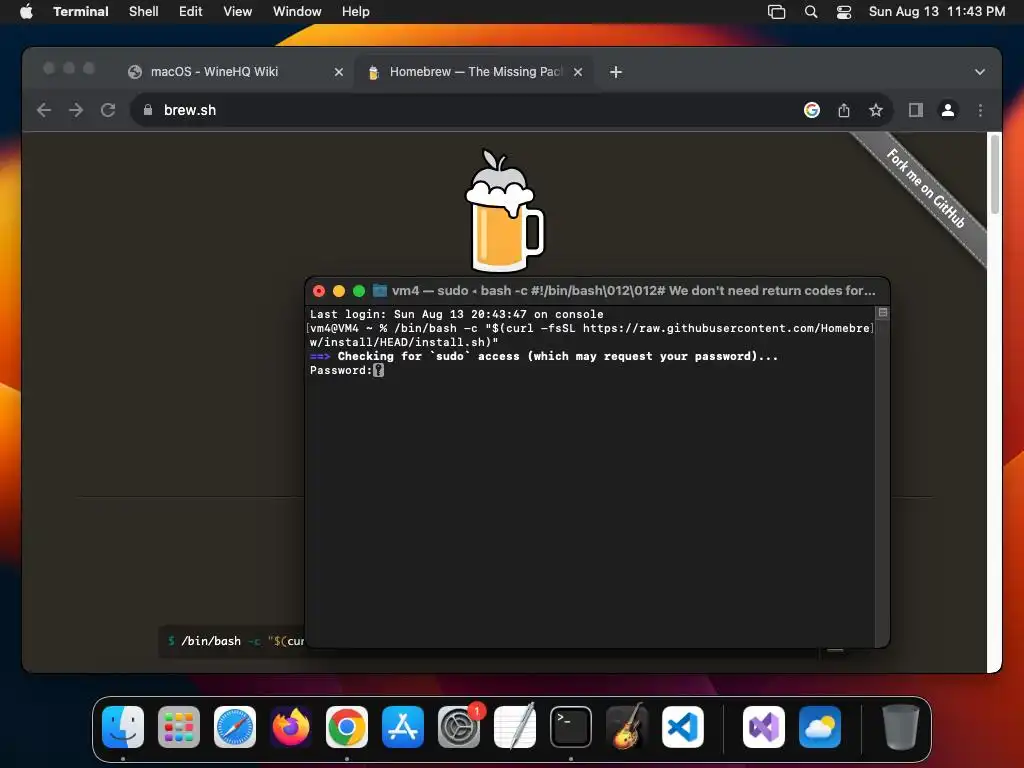This screenshot has width=1024, height=768.
Task: Minimize the Terminal window
Action: point(339,291)
